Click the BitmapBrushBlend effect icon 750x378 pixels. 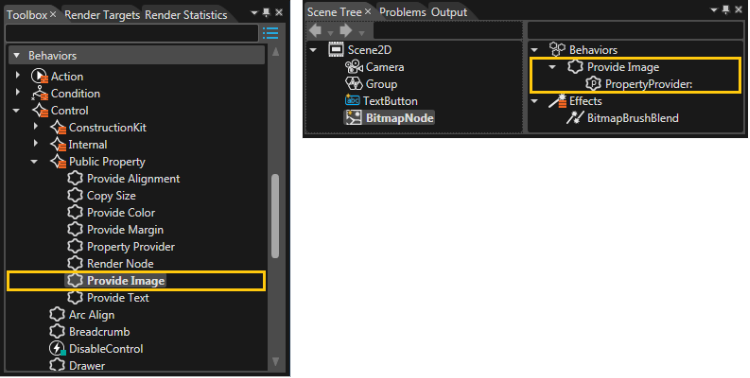(x=574, y=118)
